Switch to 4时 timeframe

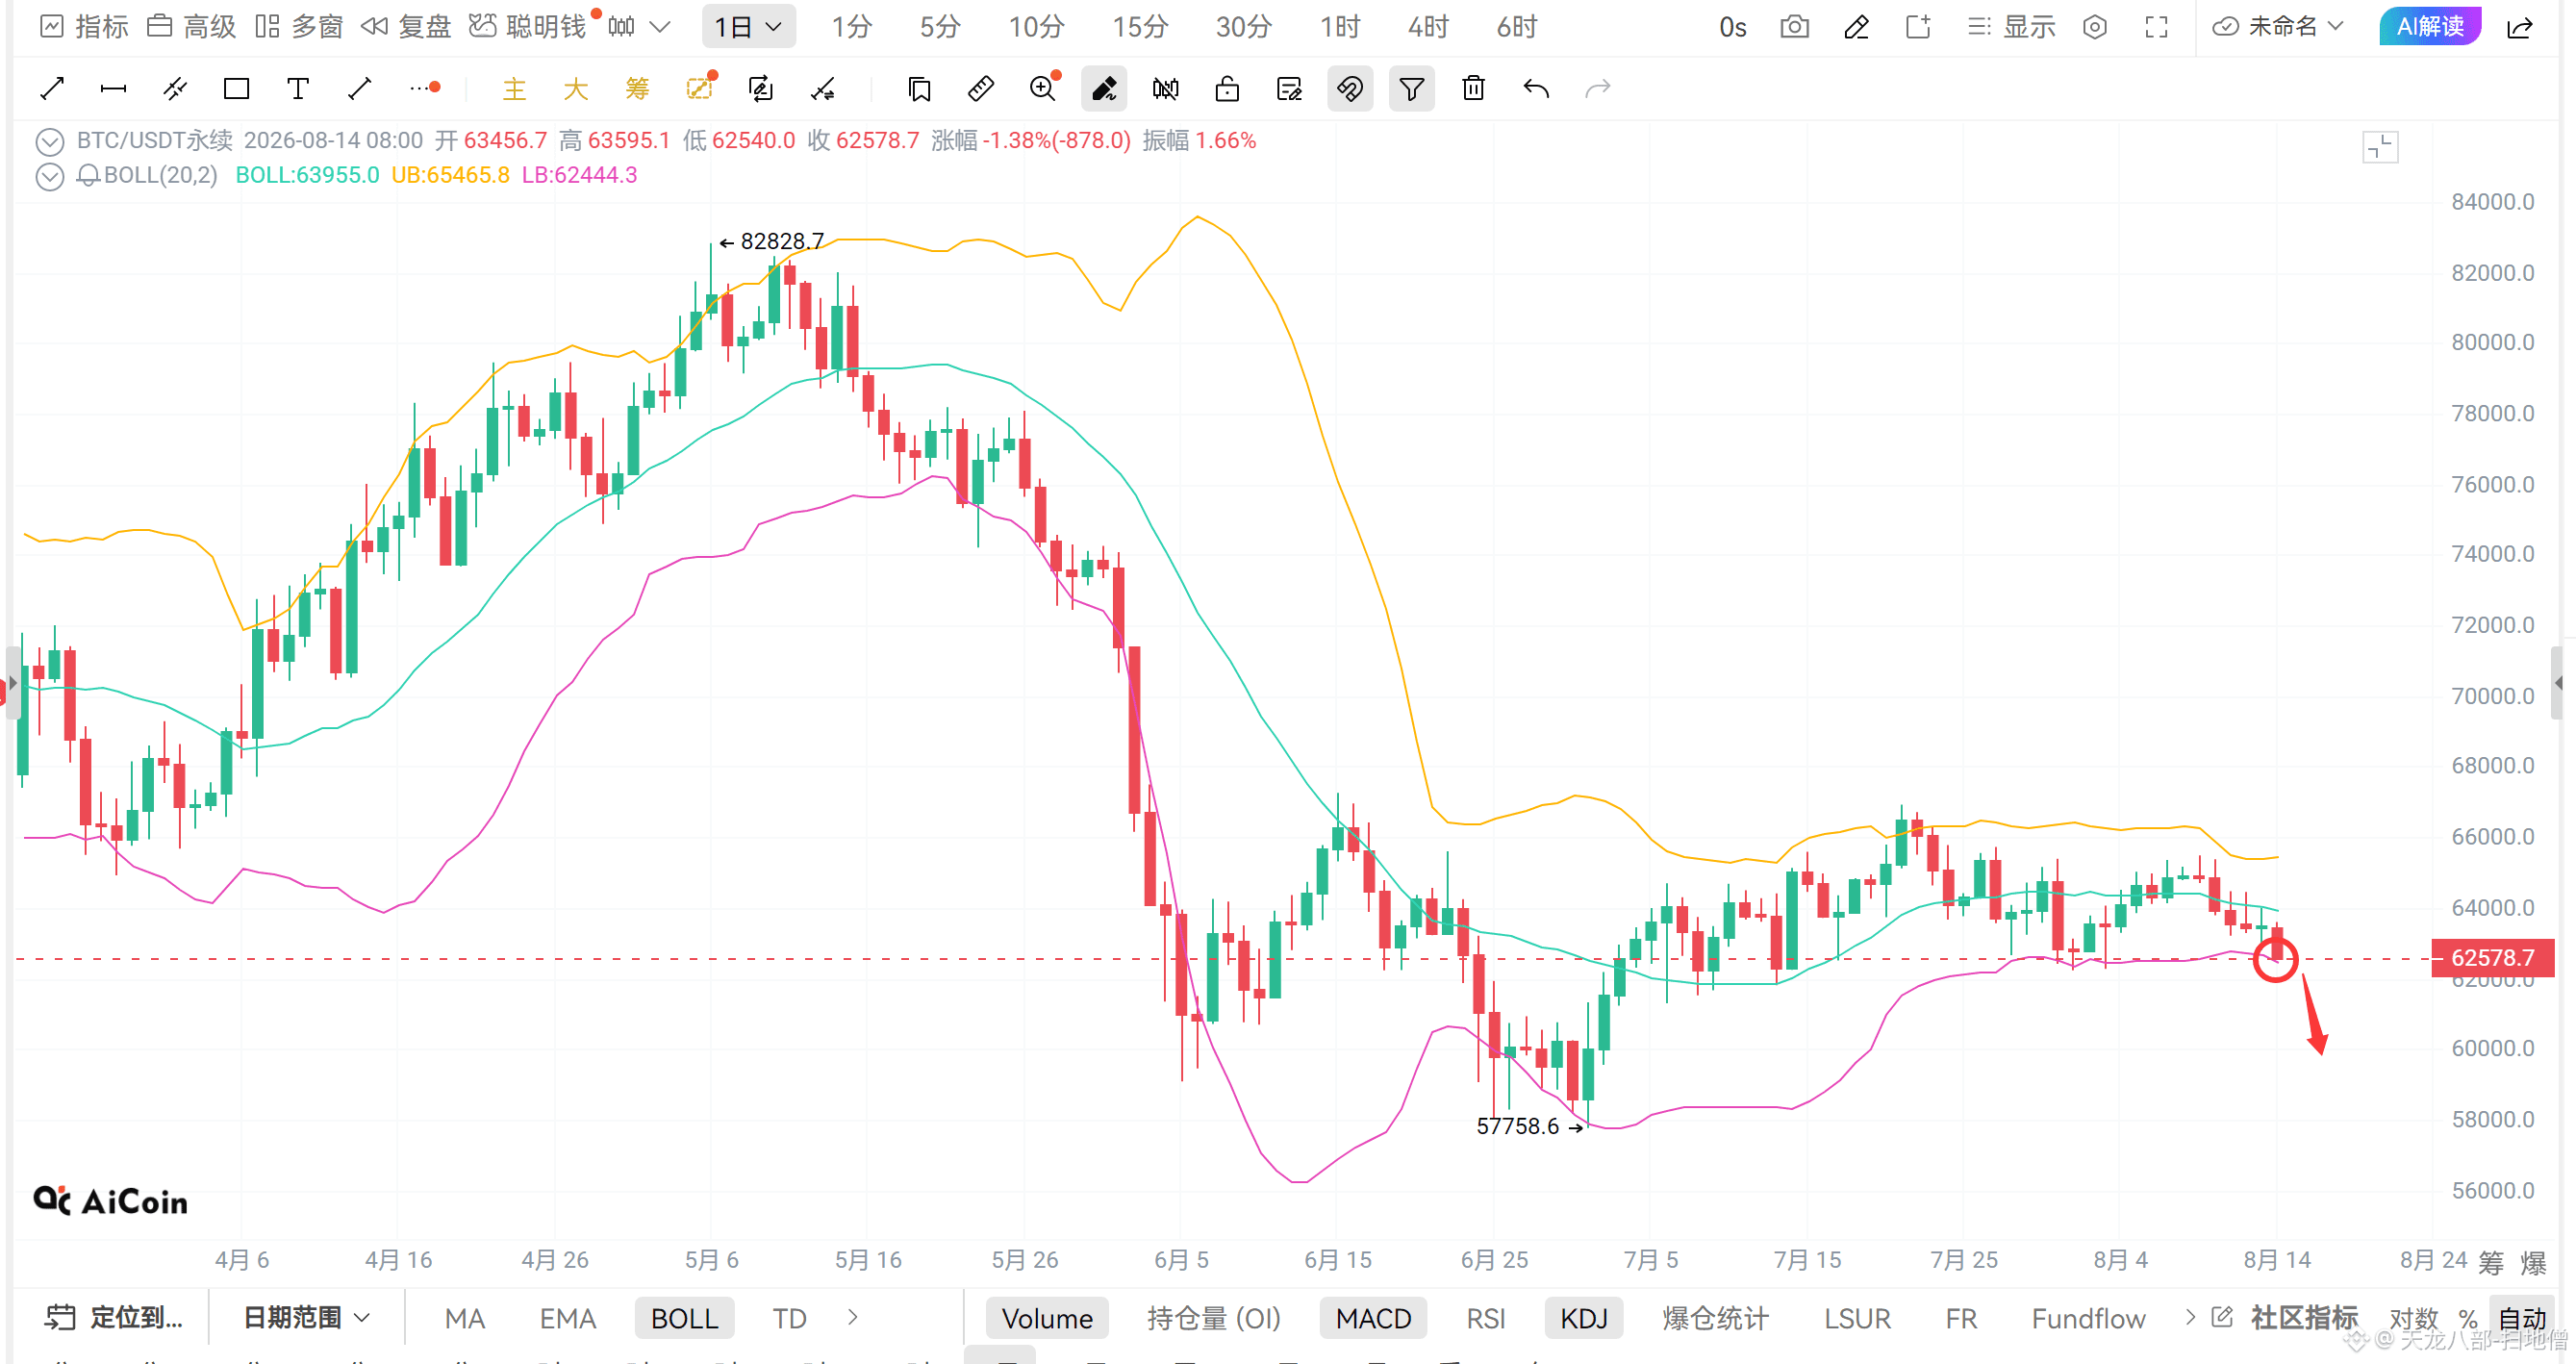(x=1428, y=27)
